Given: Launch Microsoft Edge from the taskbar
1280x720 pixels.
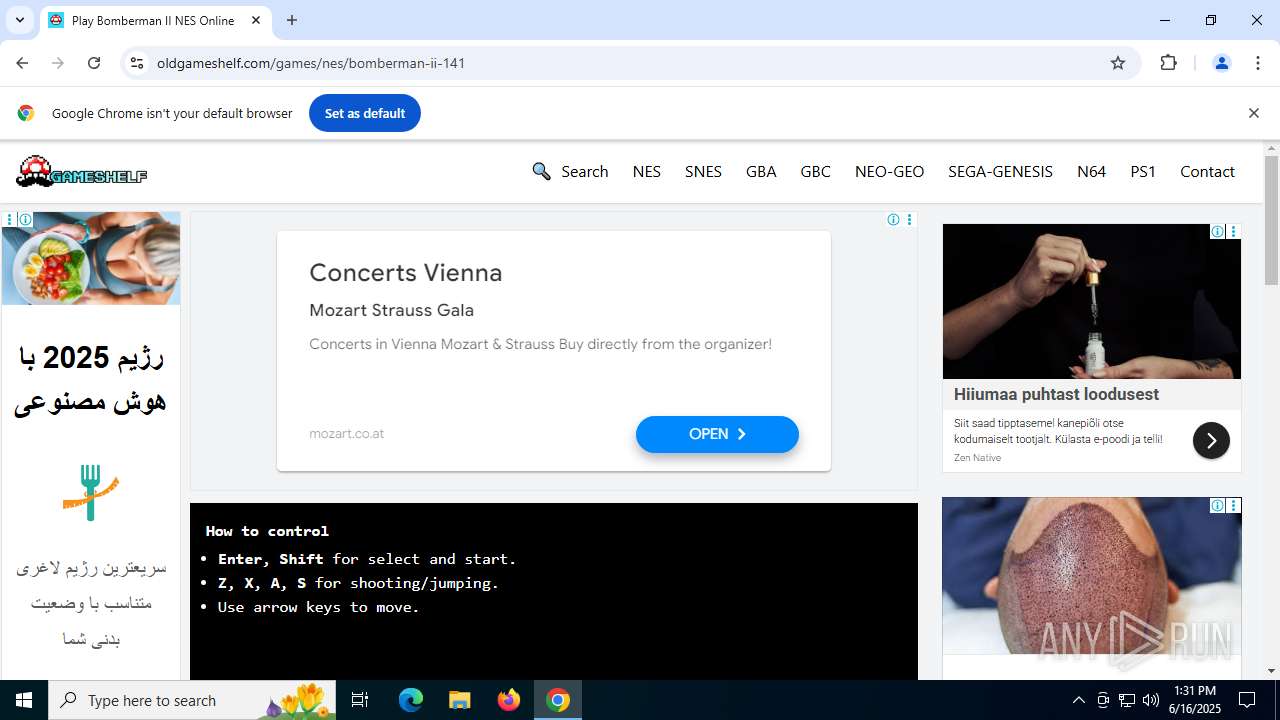Looking at the screenshot, I should click(411, 700).
